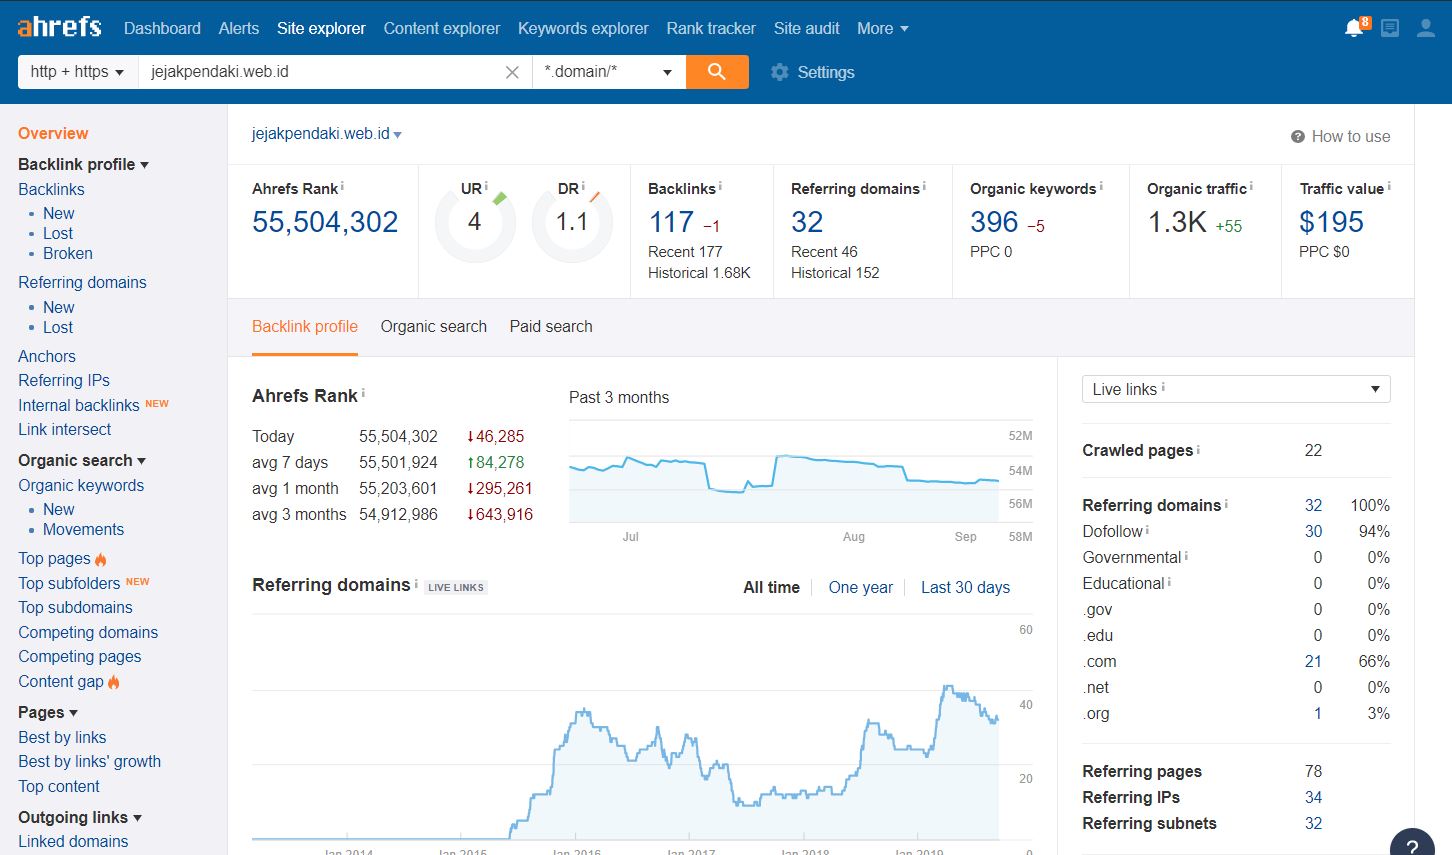Screen dimensions: 1452x855
Task: Collapse the Organic search sidebar section
Action: point(82,460)
